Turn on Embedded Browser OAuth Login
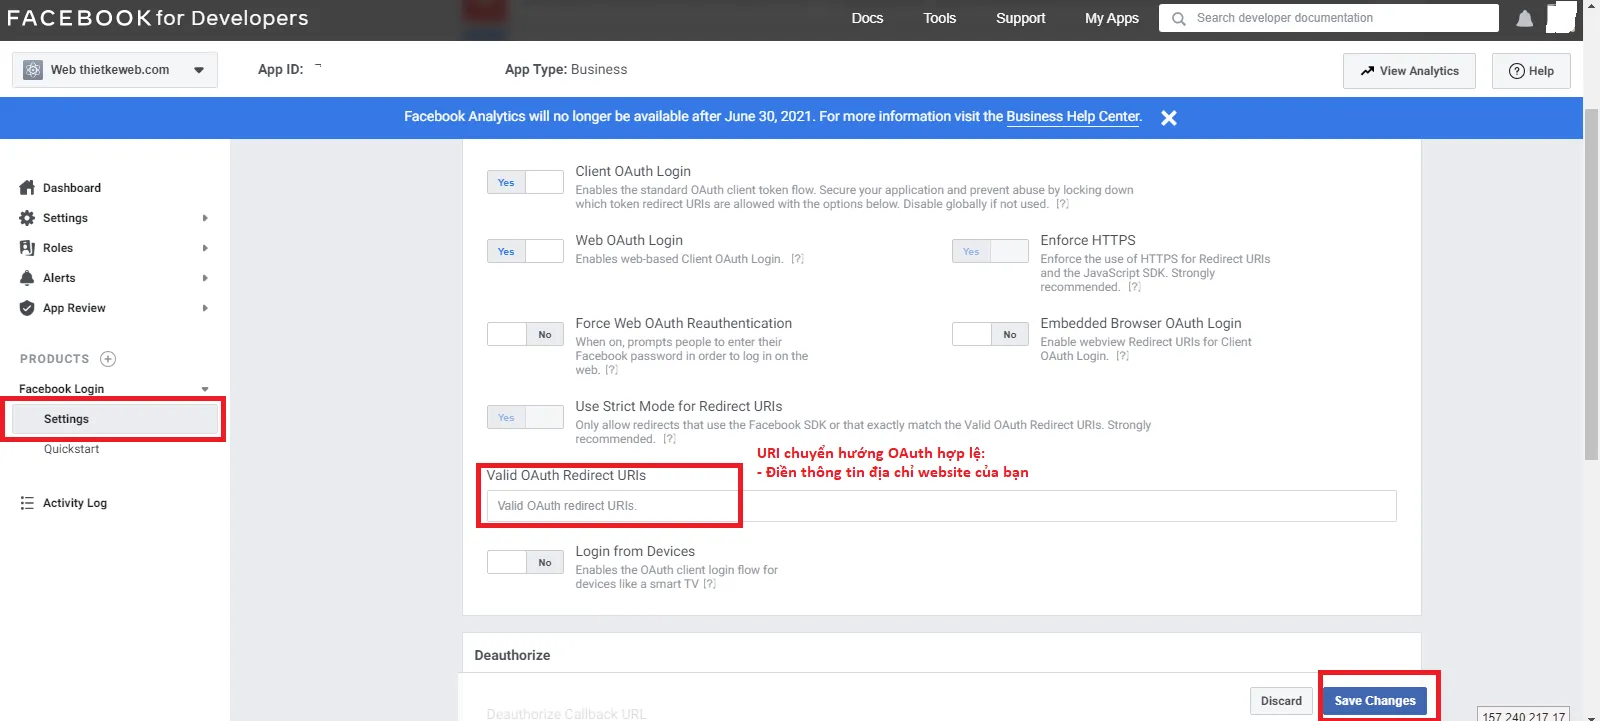The image size is (1600, 721). click(989, 334)
